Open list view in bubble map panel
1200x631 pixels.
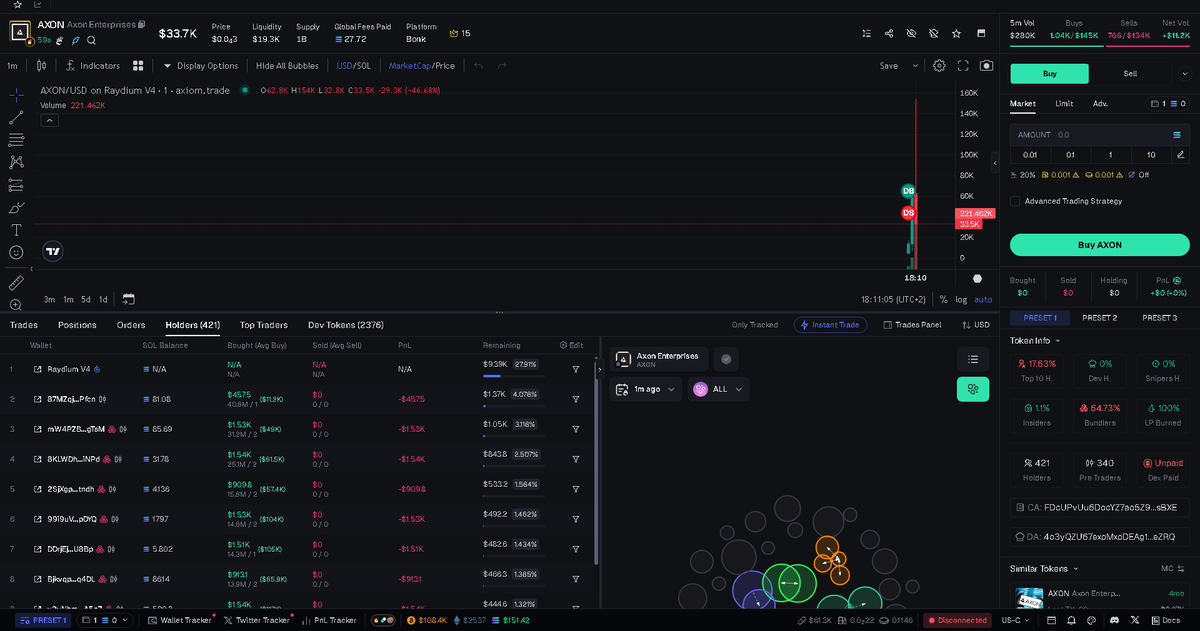(973, 359)
